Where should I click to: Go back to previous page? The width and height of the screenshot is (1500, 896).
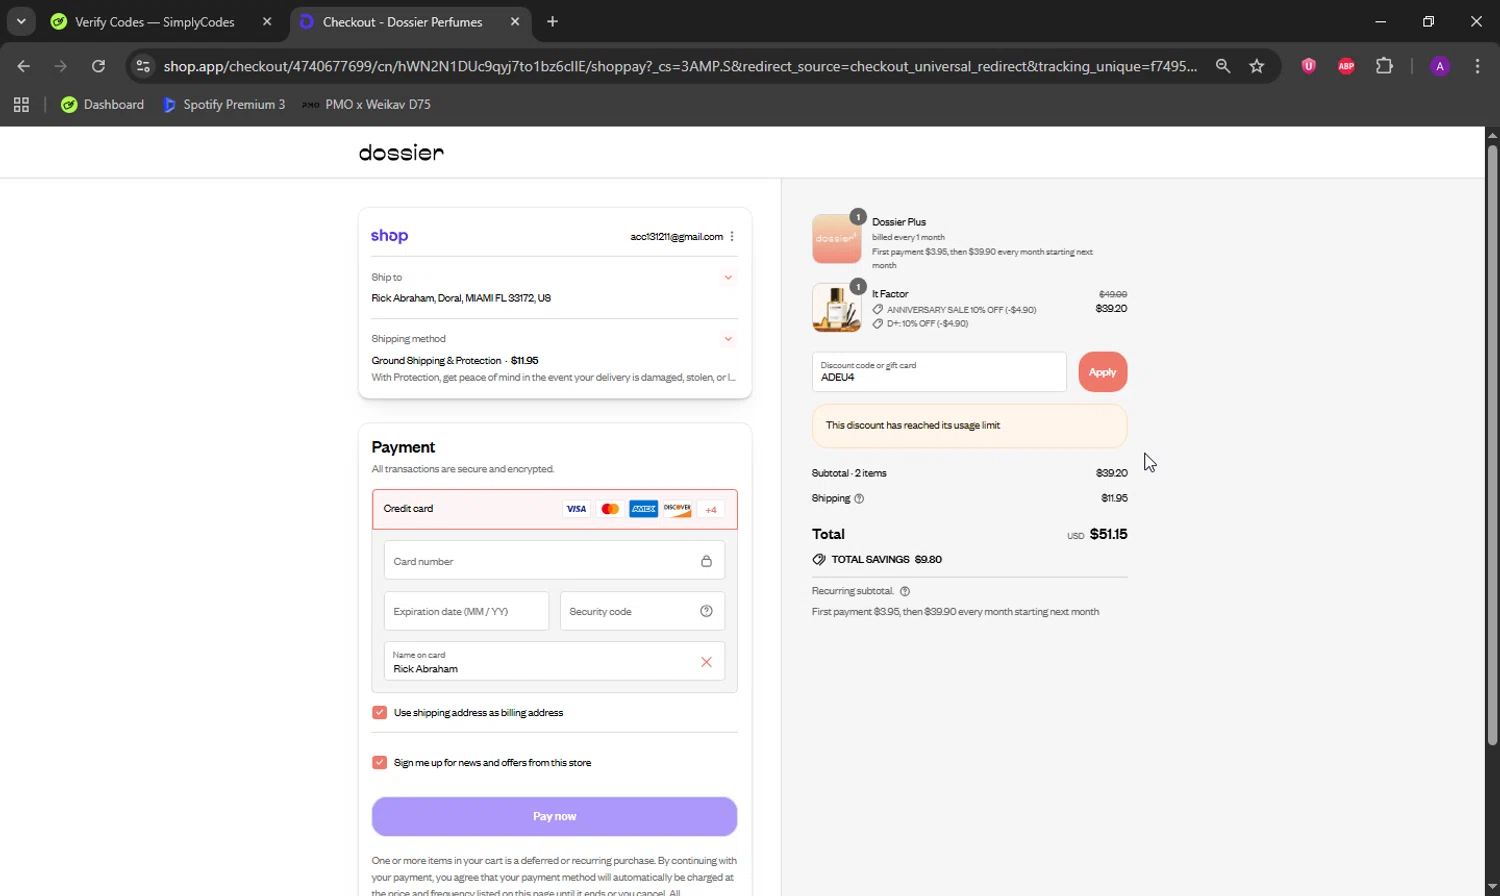(x=24, y=66)
